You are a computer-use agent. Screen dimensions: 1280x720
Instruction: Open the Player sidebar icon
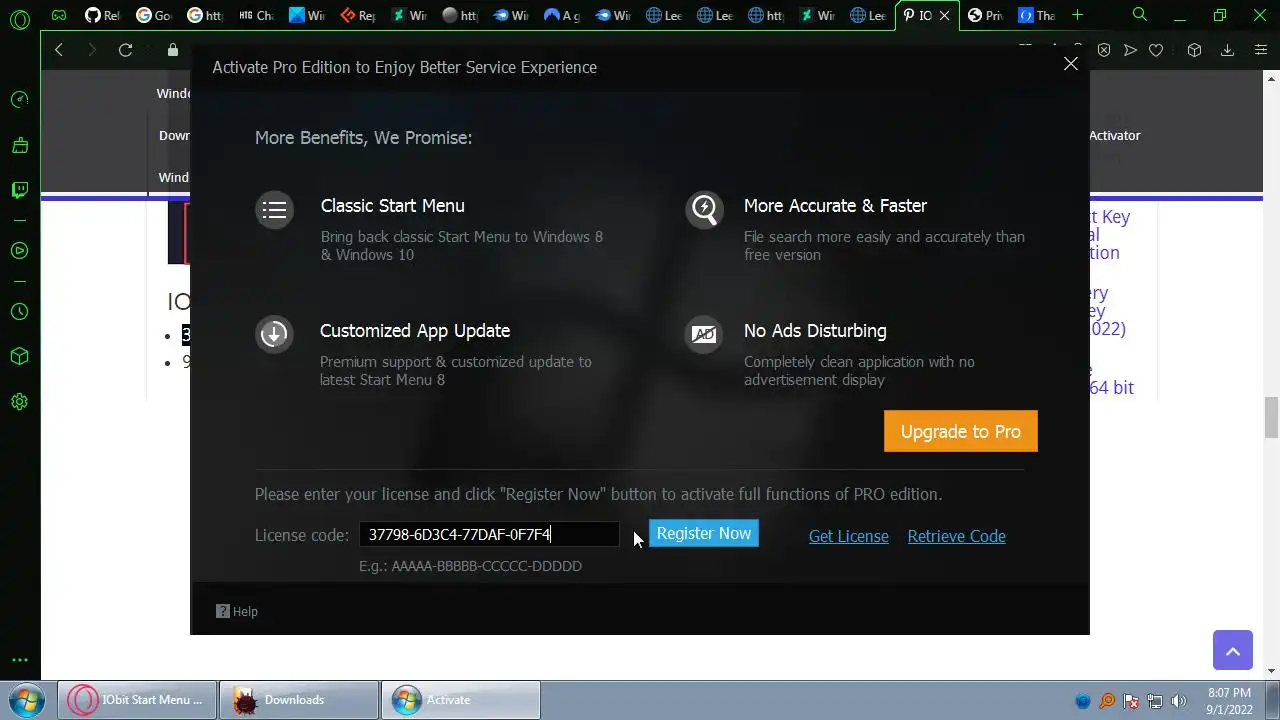pos(19,250)
